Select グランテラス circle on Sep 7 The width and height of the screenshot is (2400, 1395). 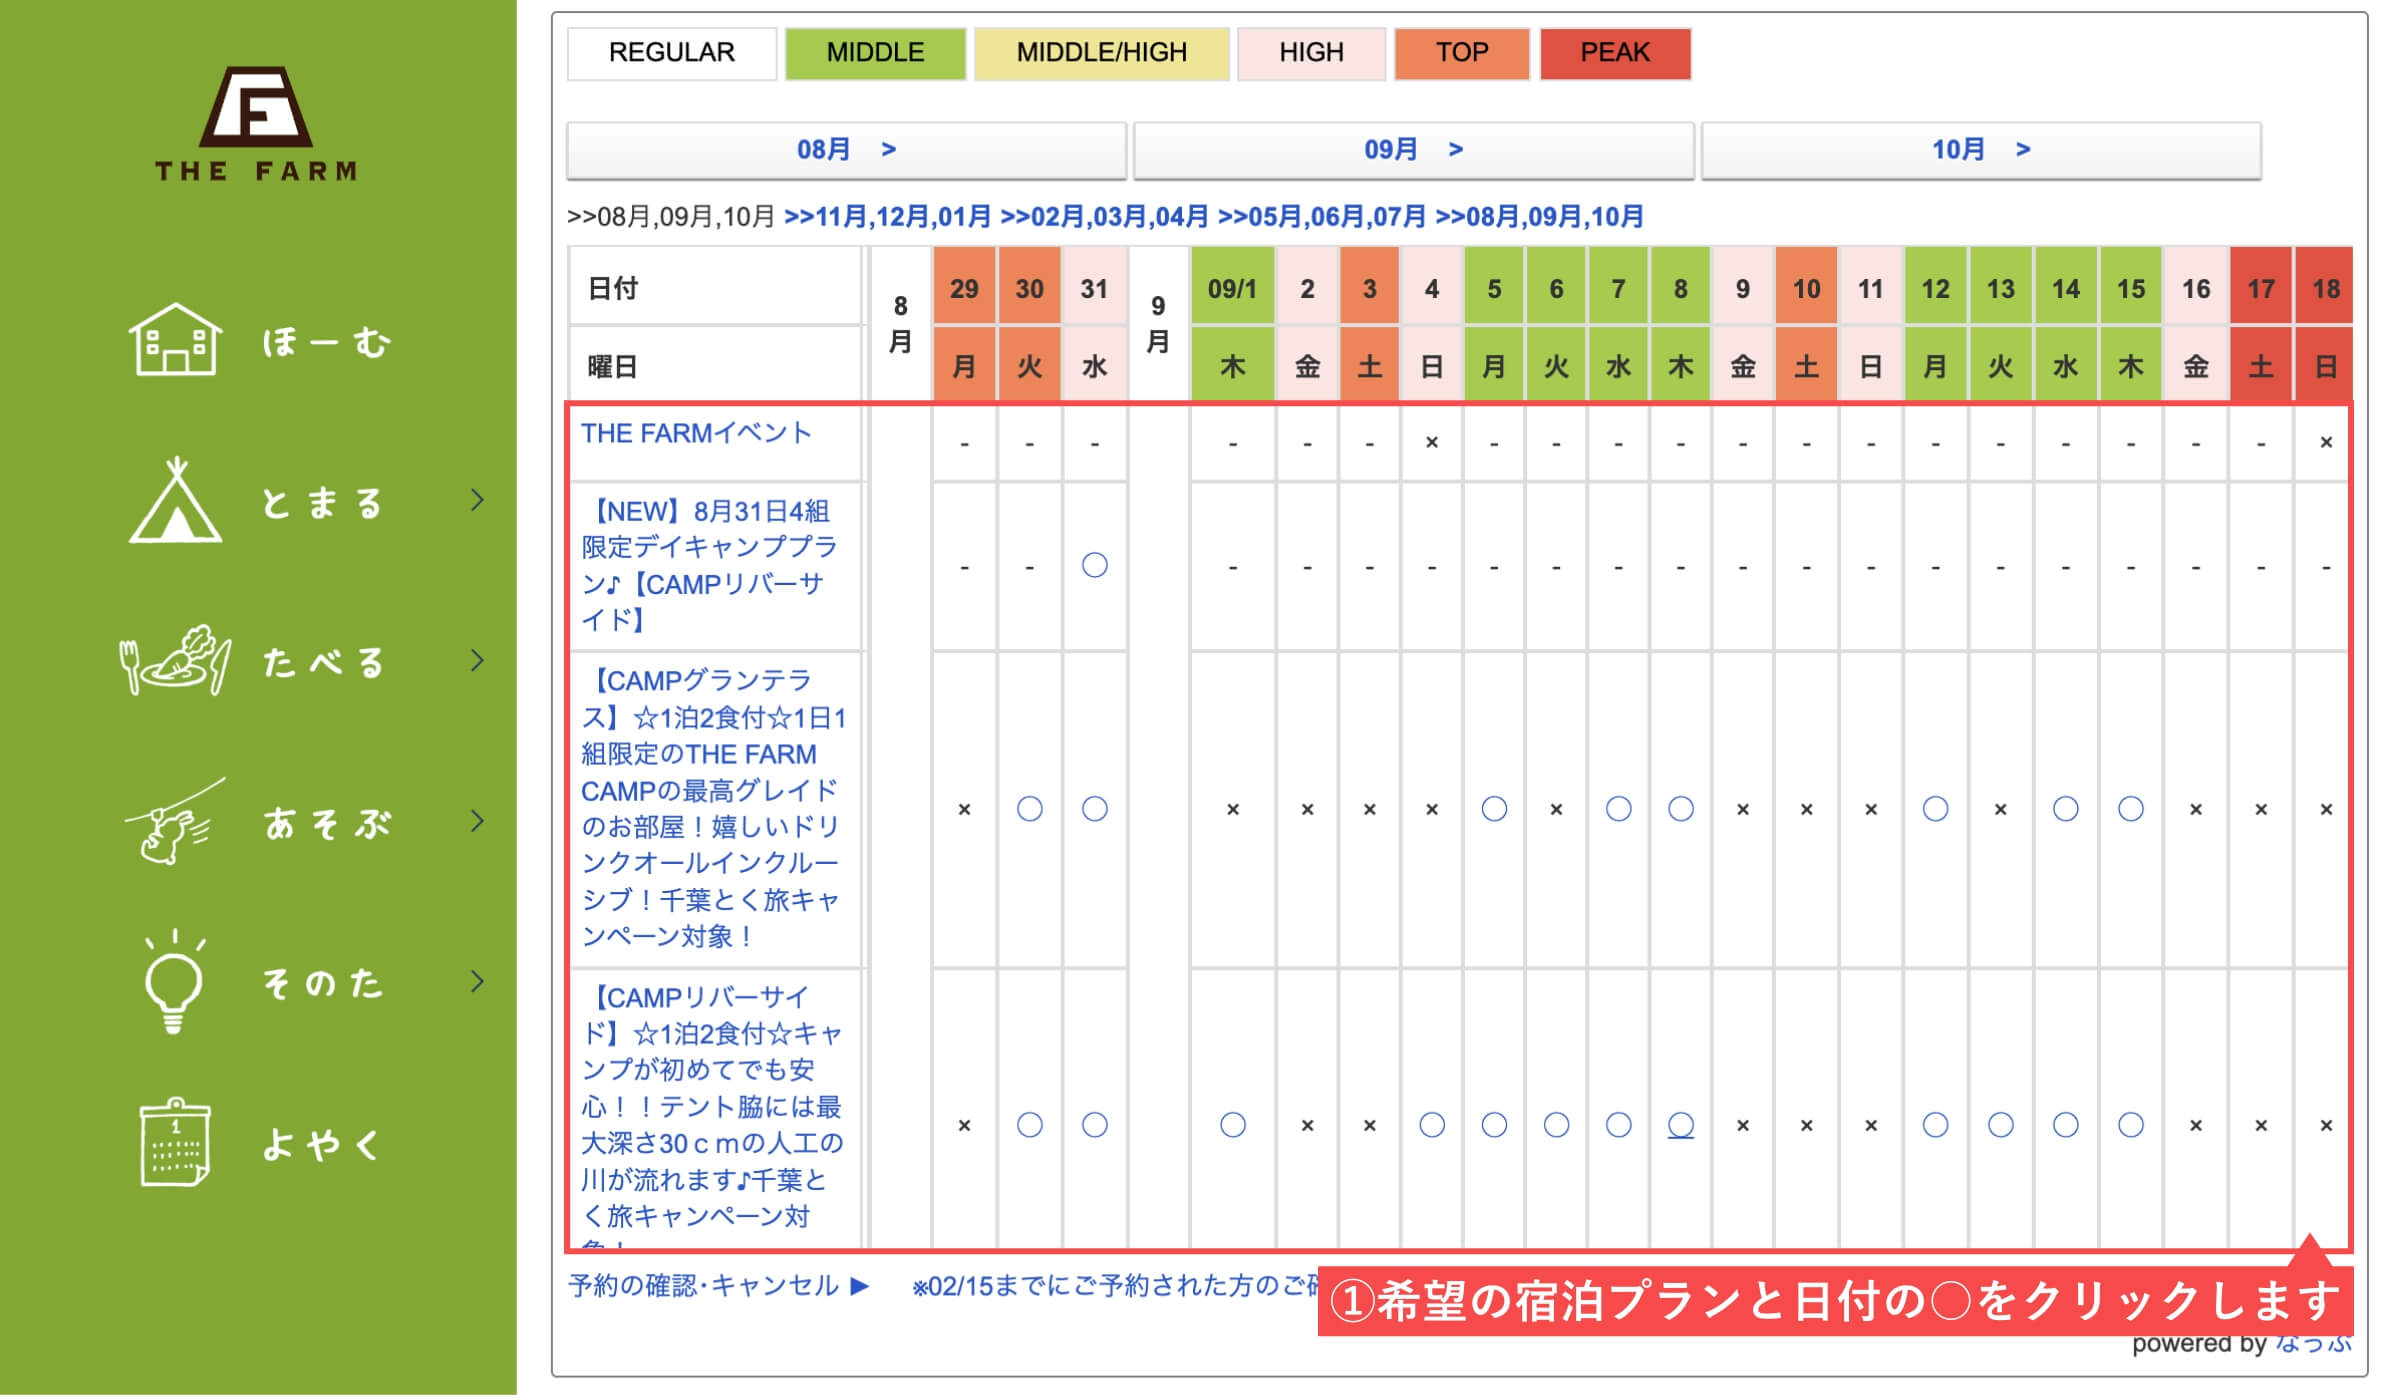click(x=1619, y=809)
